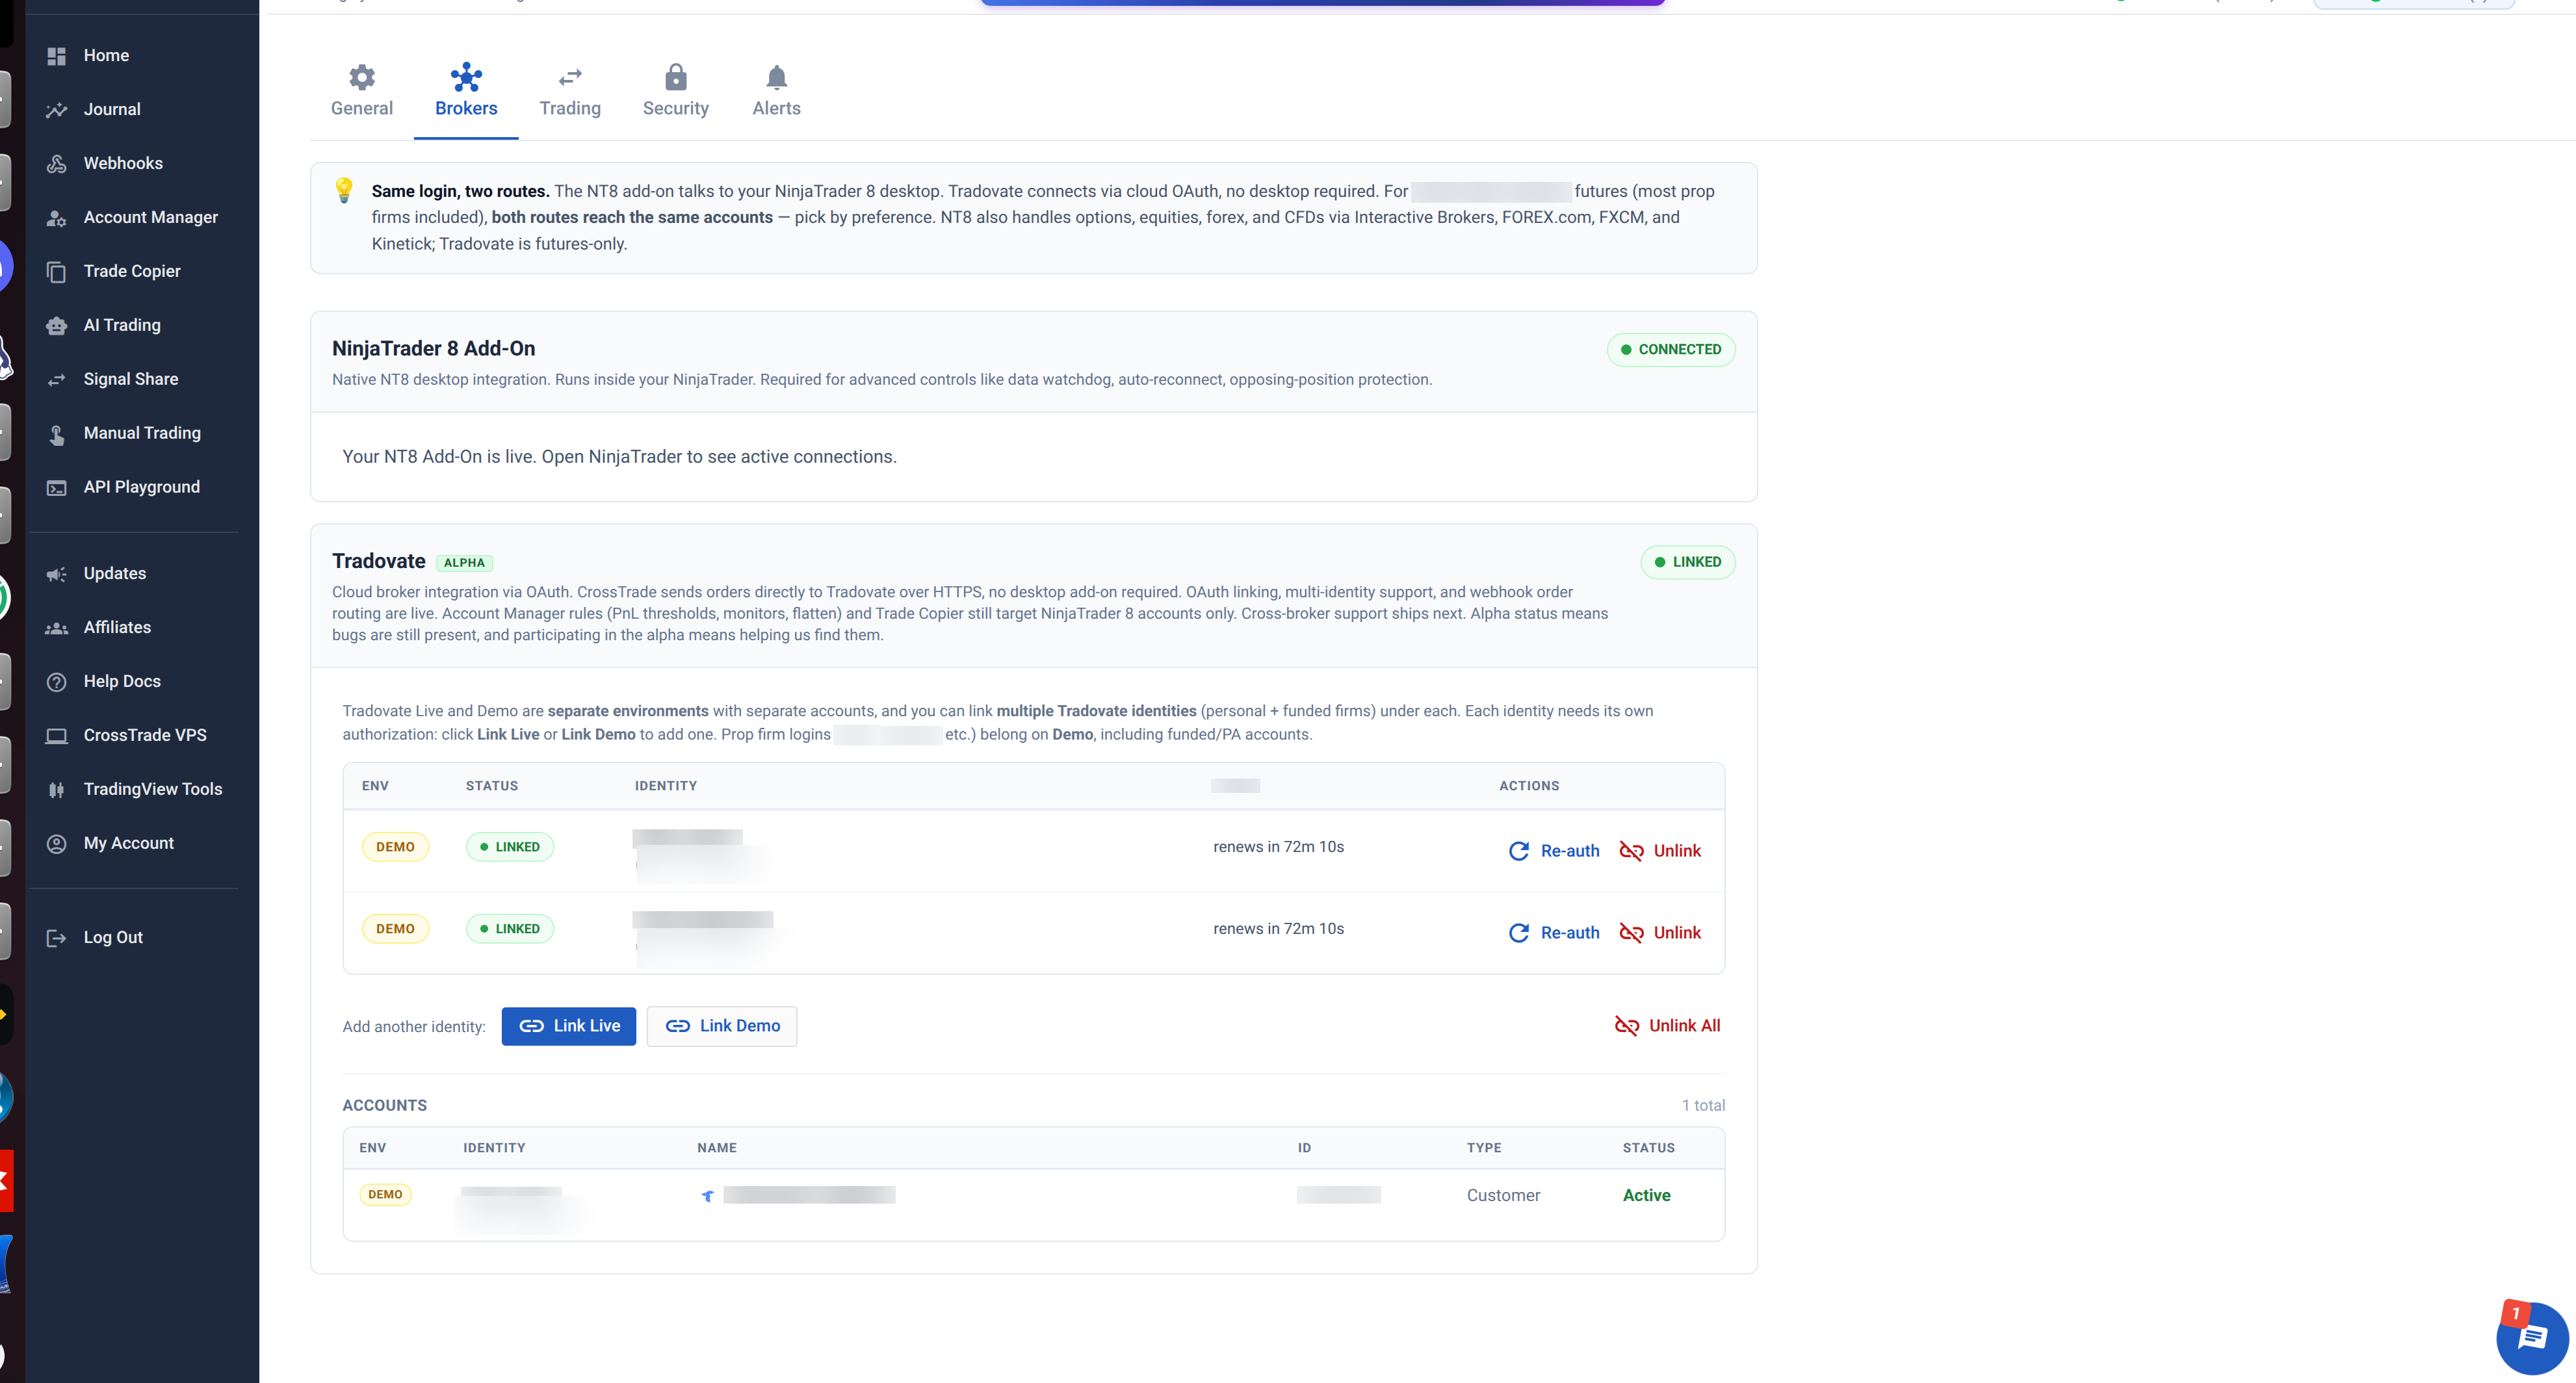Click the '1 total' accounts count
The width and height of the screenshot is (2576, 1383).
(1703, 1105)
